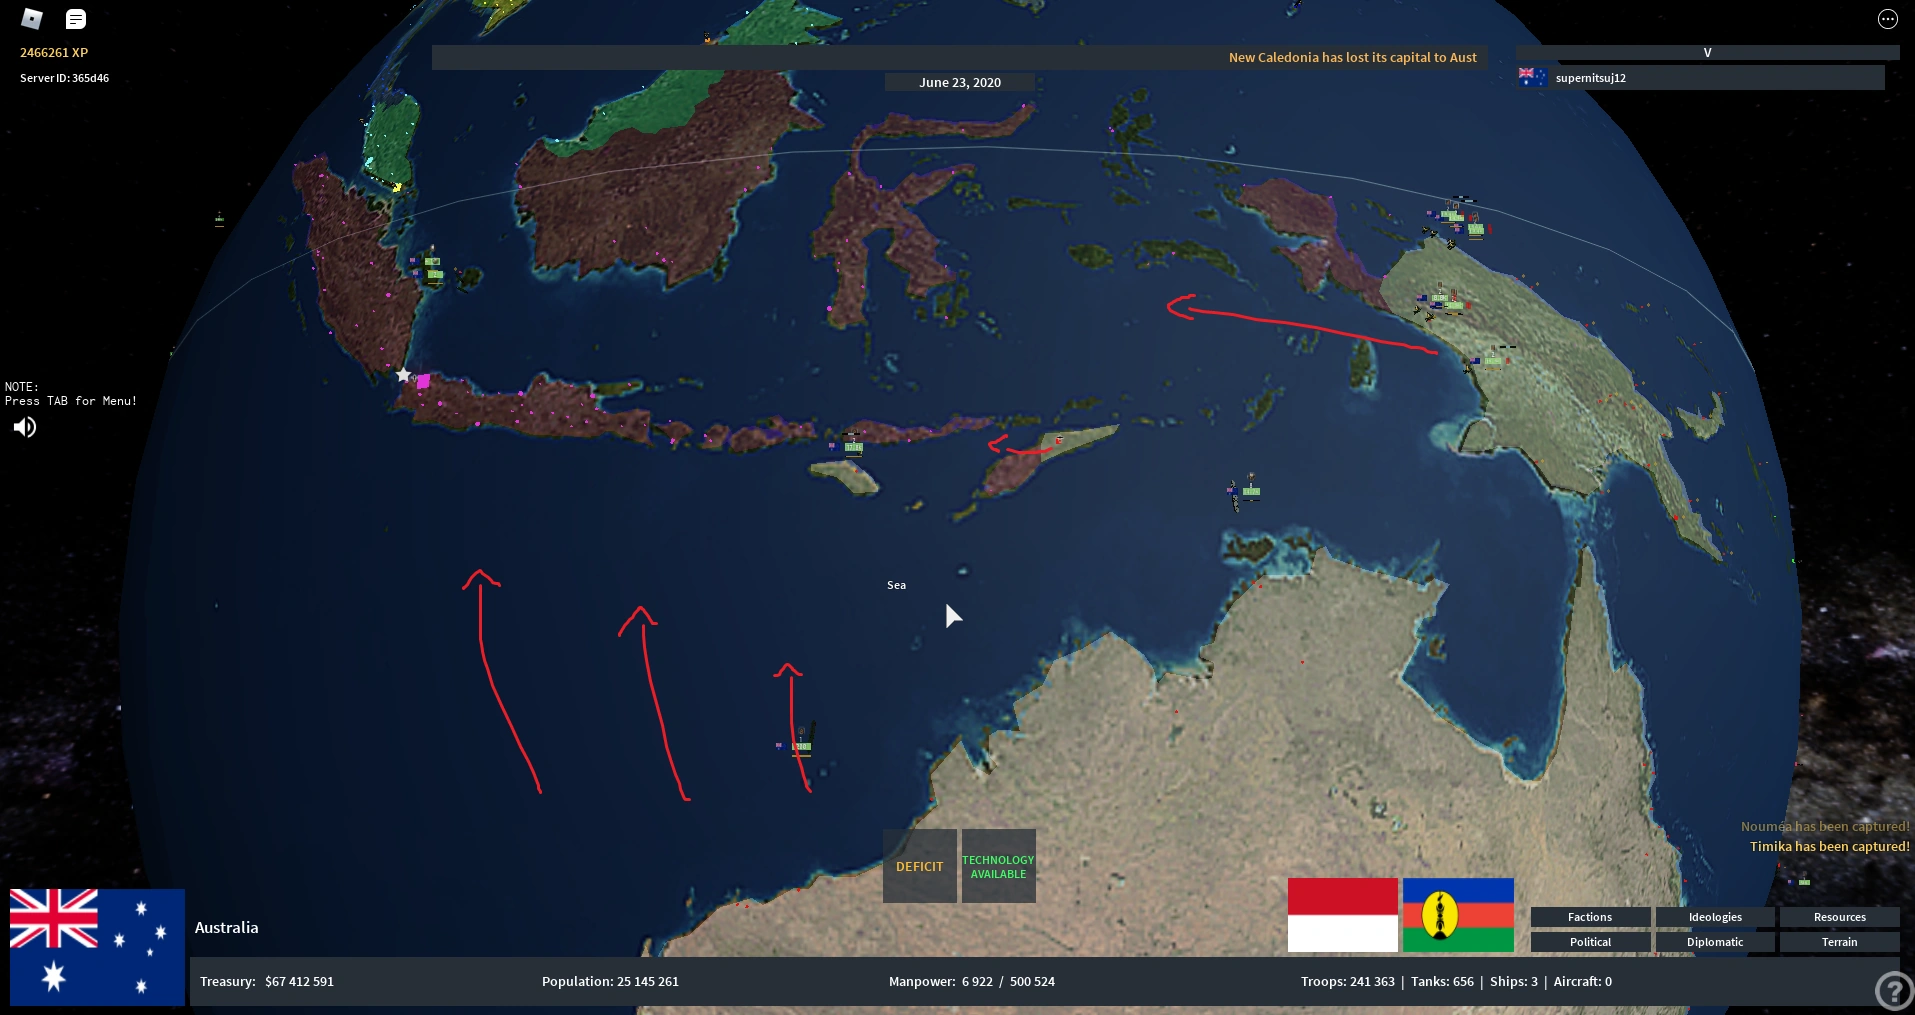Click the ServerID: 365d46 label
This screenshot has height=1015, width=1915.
click(x=64, y=78)
